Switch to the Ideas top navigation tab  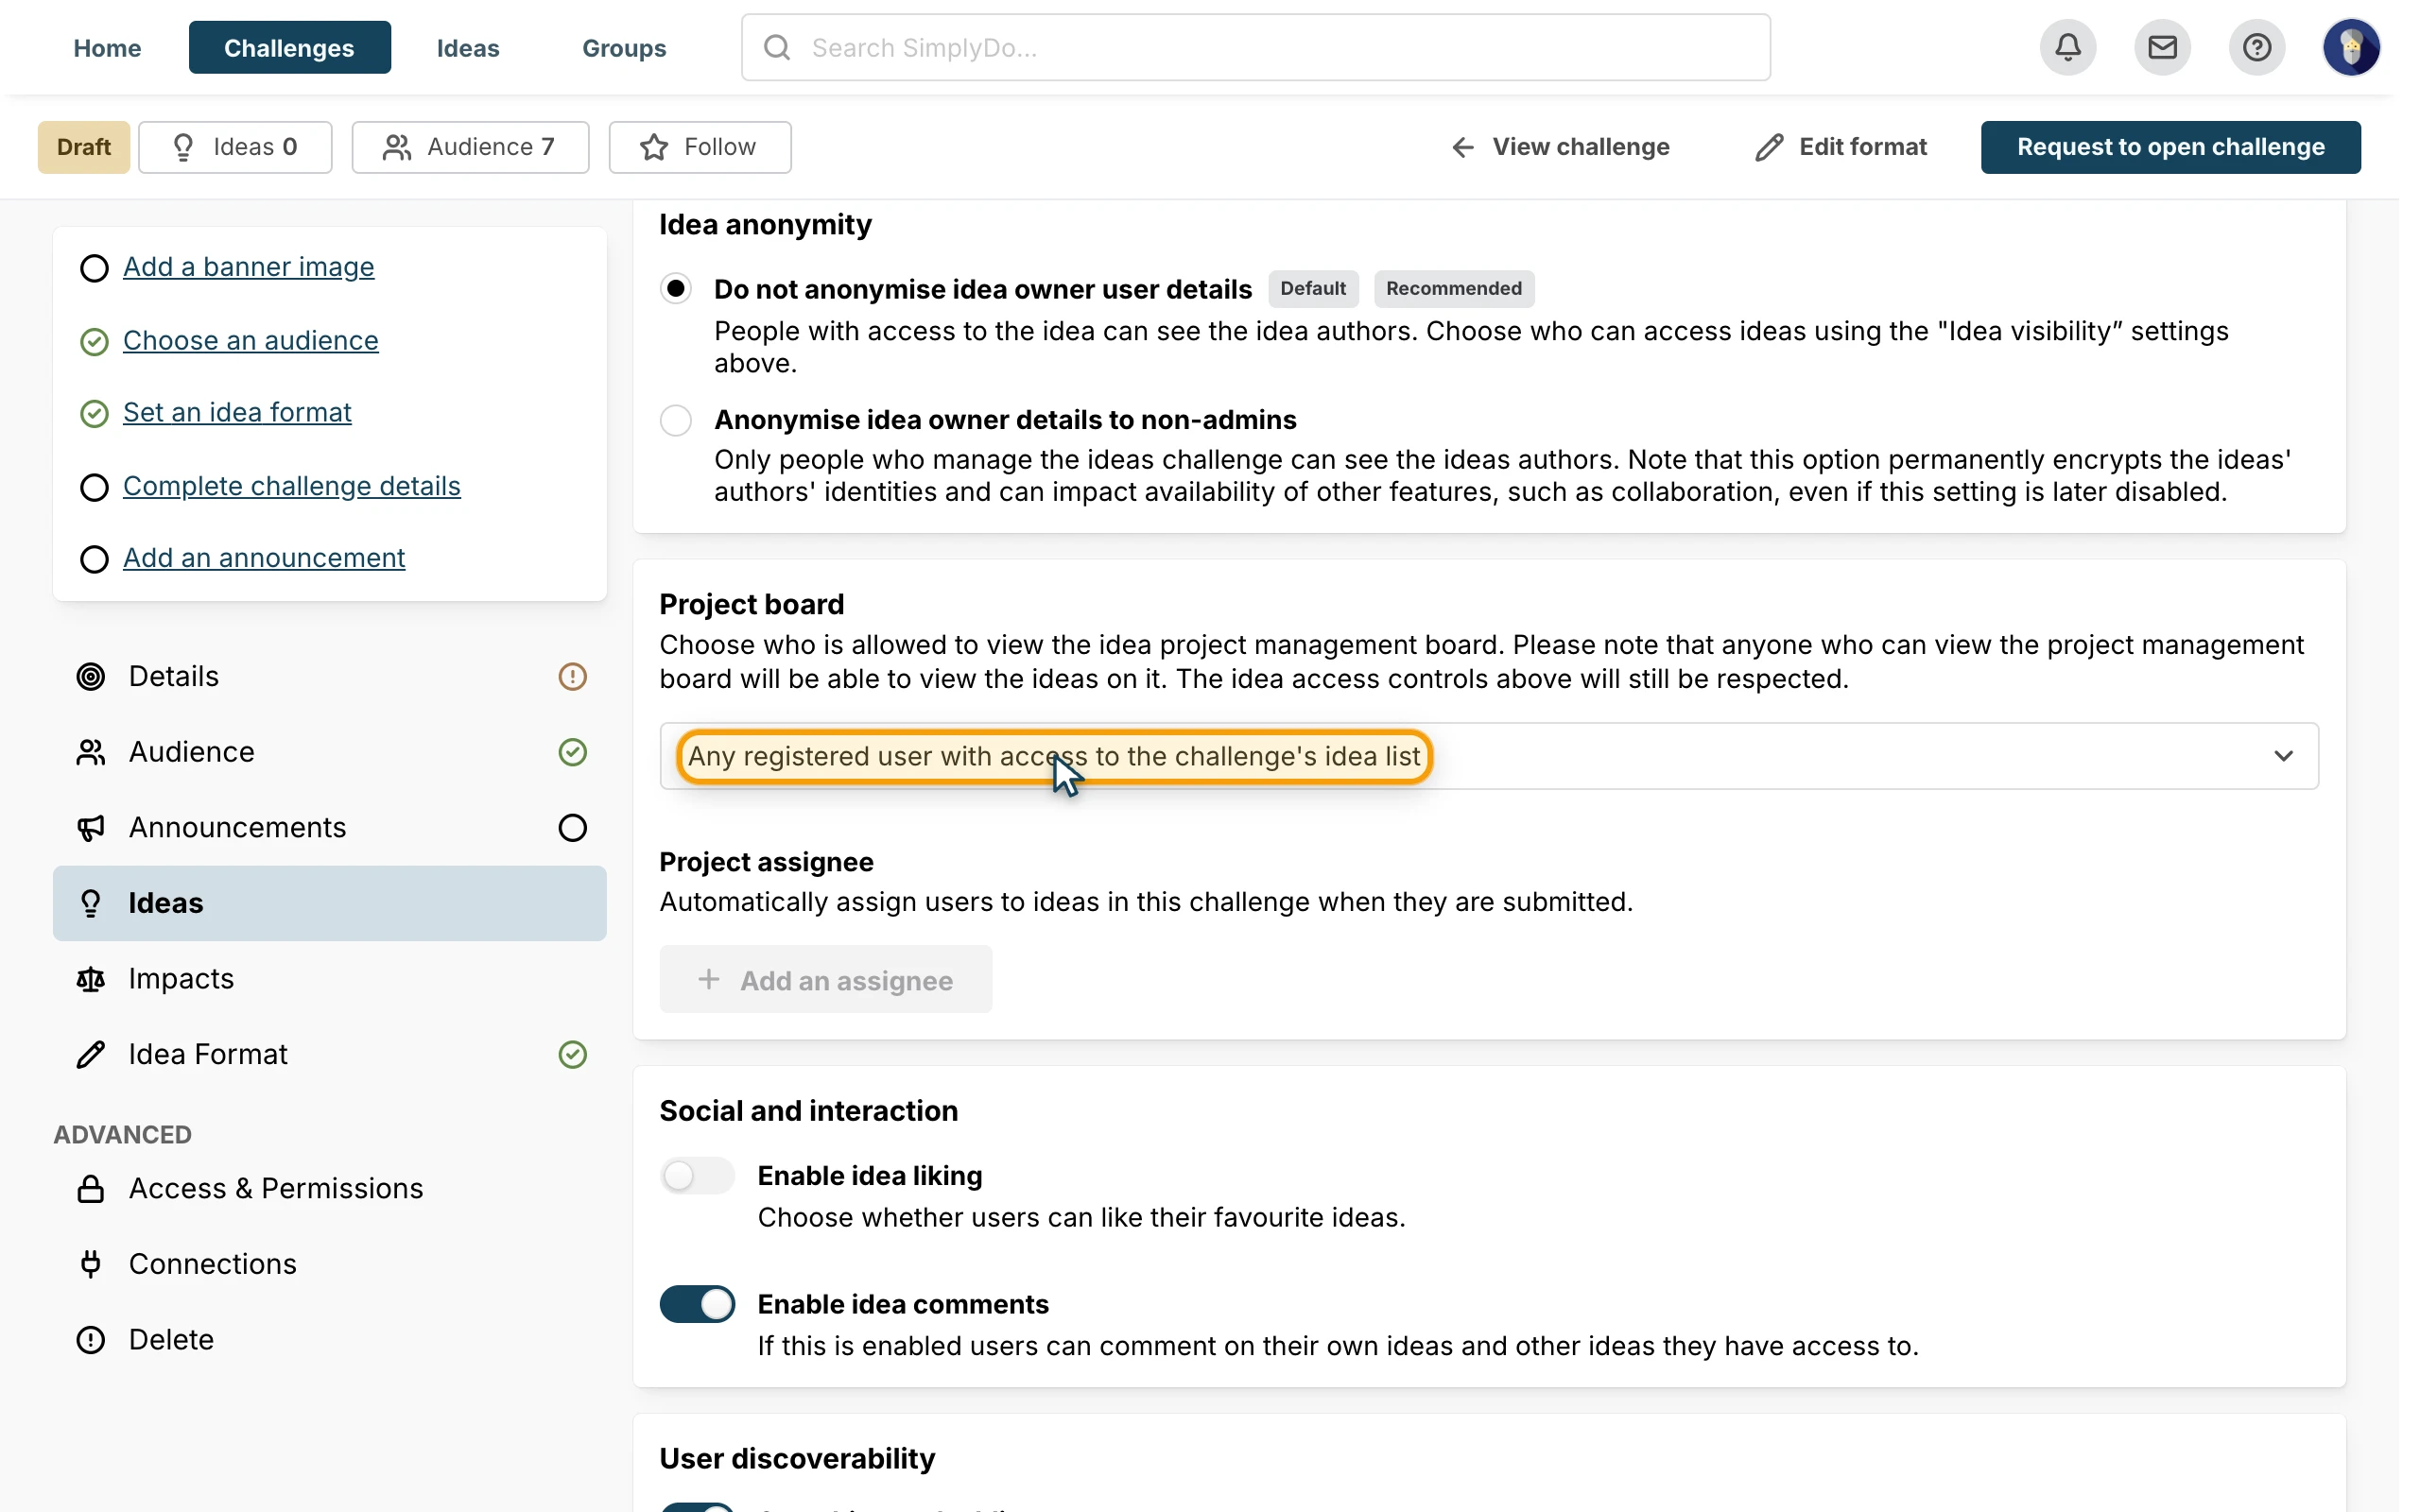pos(468,47)
